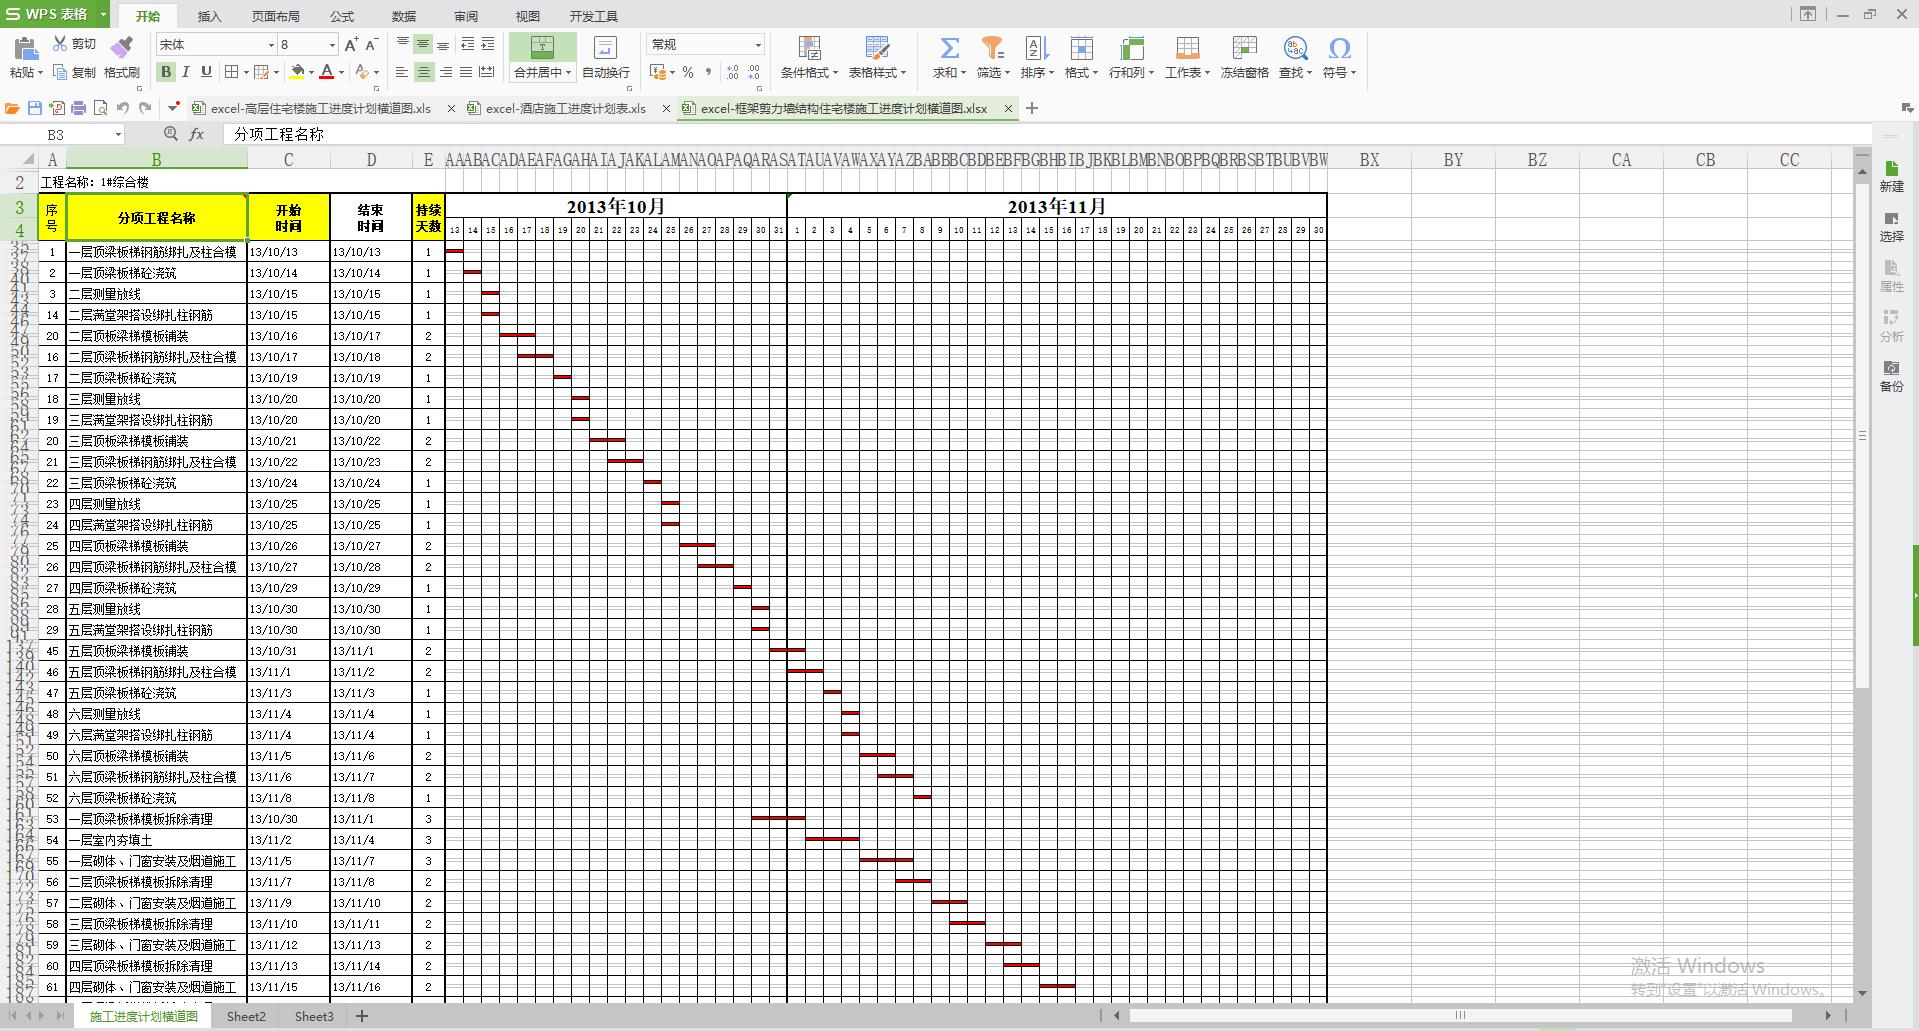The height and width of the screenshot is (1031, 1919).
Task: Toggle Underline formatting button
Action: pyautogui.click(x=206, y=72)
